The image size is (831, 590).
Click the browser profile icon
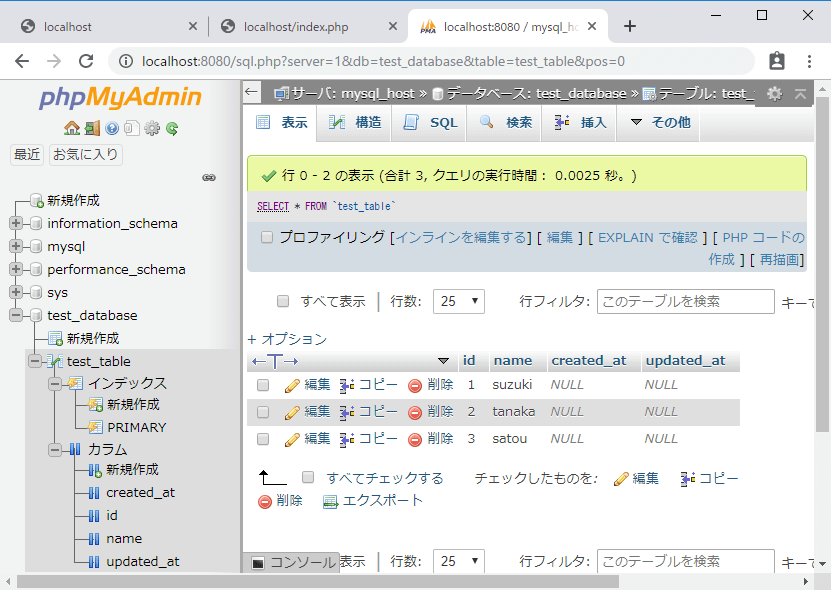point(776,61)
